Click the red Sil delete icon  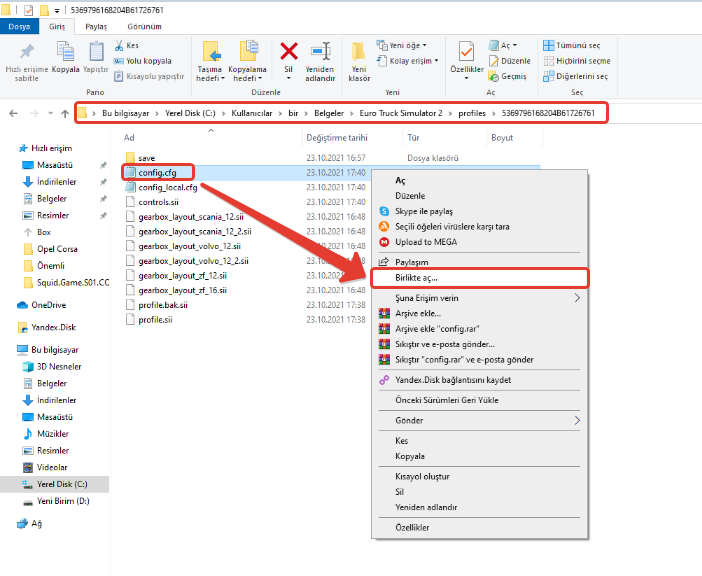289,51
